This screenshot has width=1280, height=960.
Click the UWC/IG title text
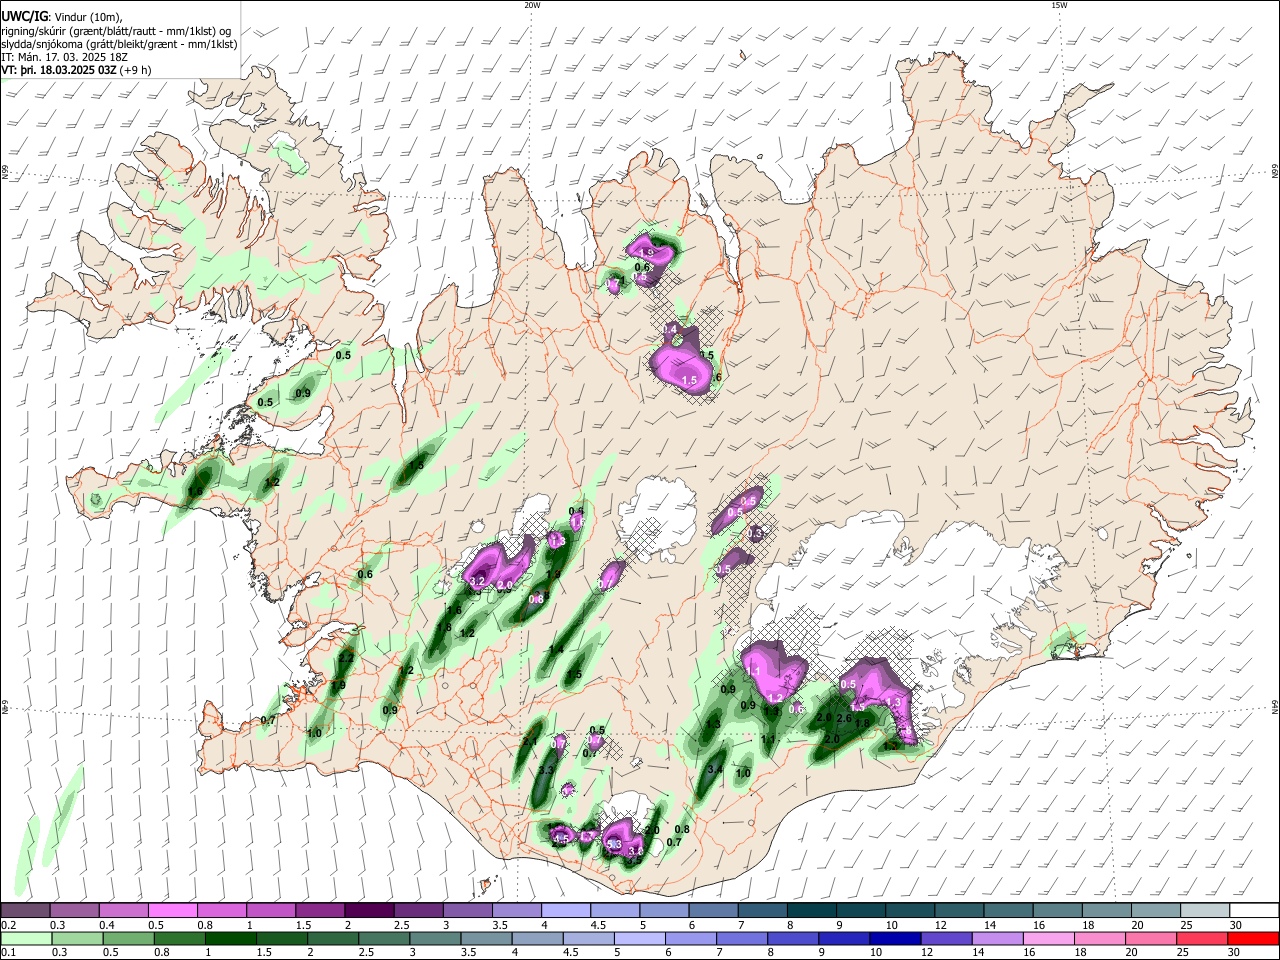click(24, 16)
